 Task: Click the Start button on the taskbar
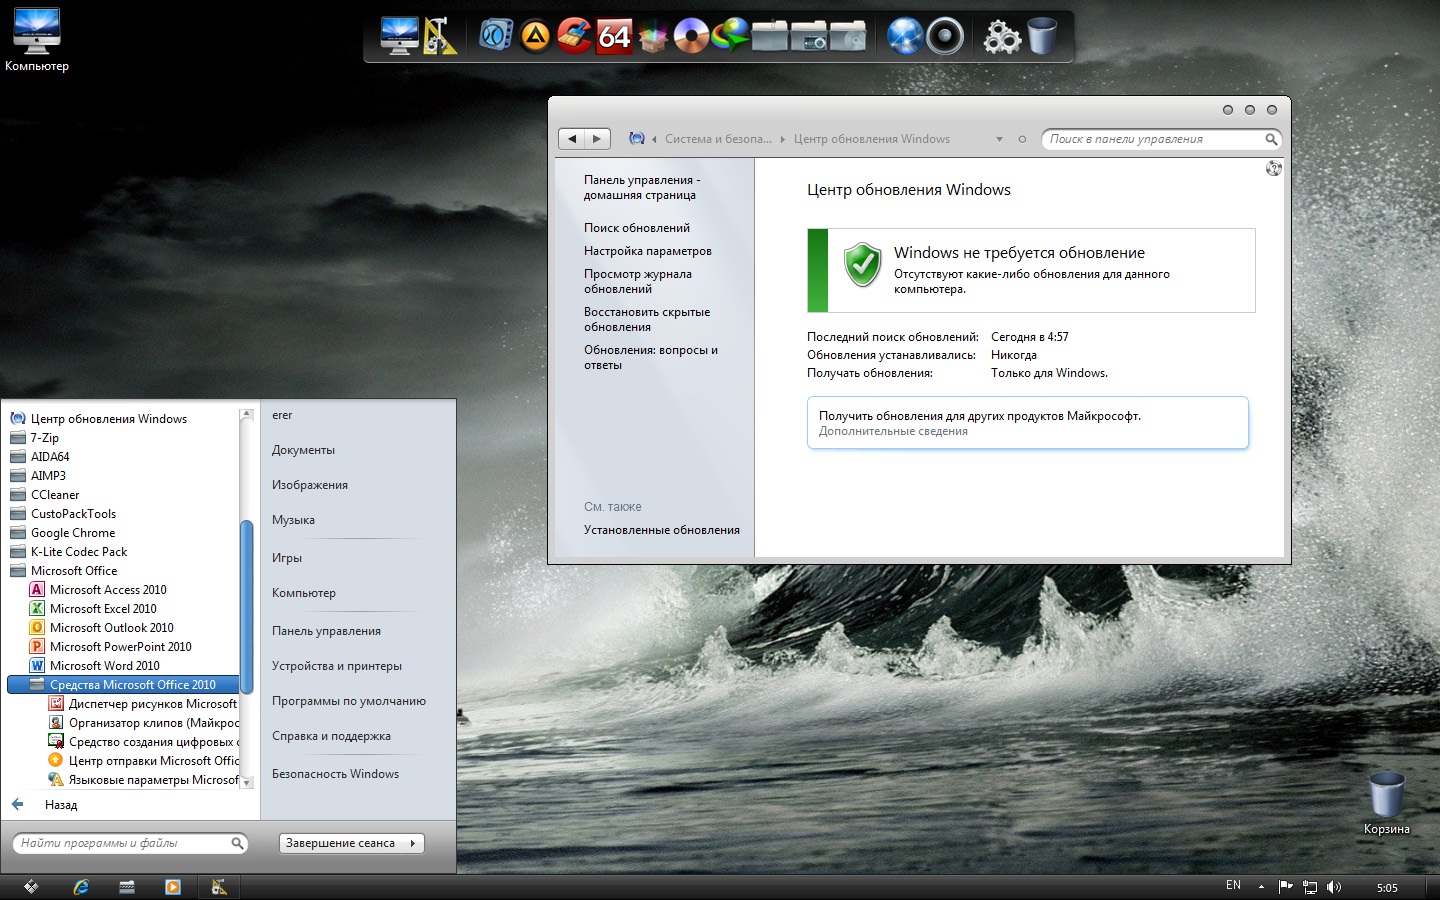31,887
